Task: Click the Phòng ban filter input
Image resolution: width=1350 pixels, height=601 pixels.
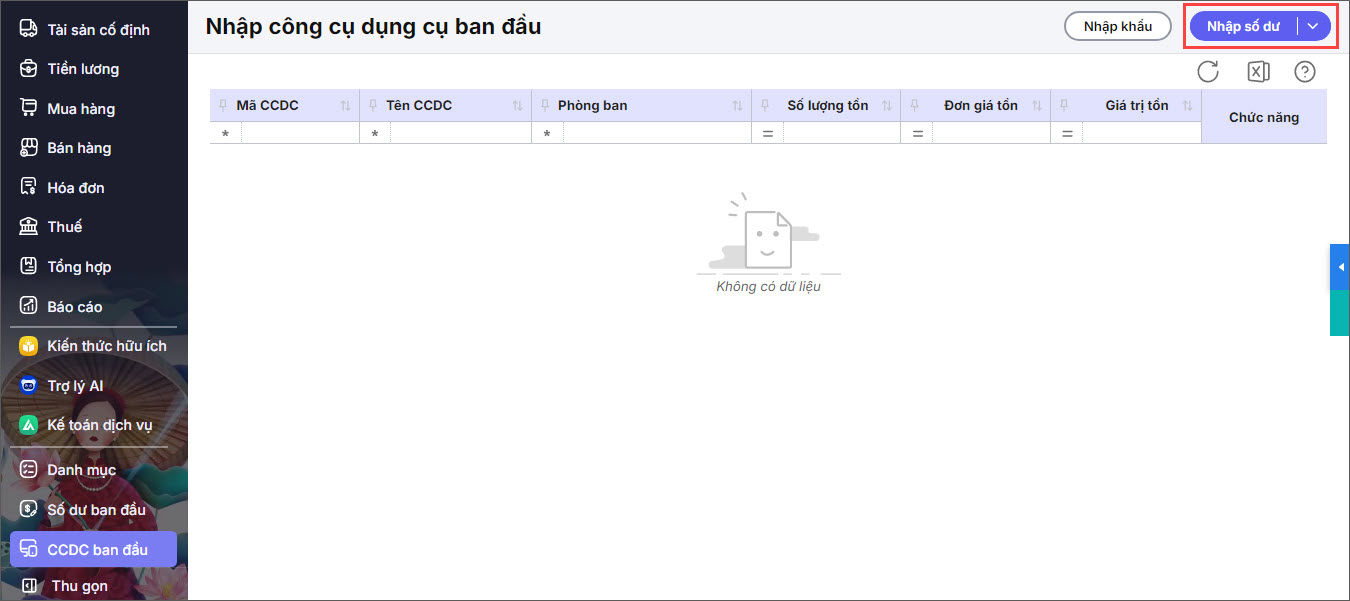Action: [x=657, y=133]
